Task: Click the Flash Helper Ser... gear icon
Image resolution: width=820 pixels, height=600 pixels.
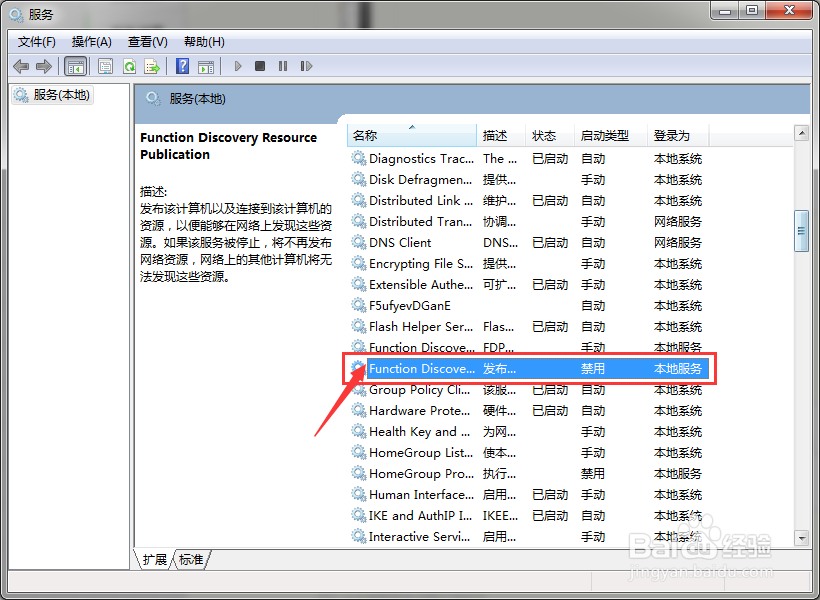Action: [x=359, y=326]
